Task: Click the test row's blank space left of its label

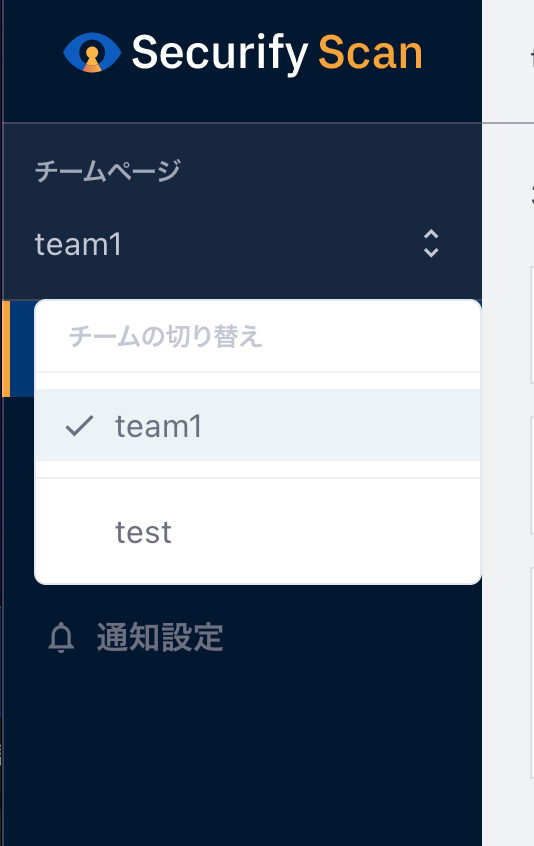Action: (74, 532)
